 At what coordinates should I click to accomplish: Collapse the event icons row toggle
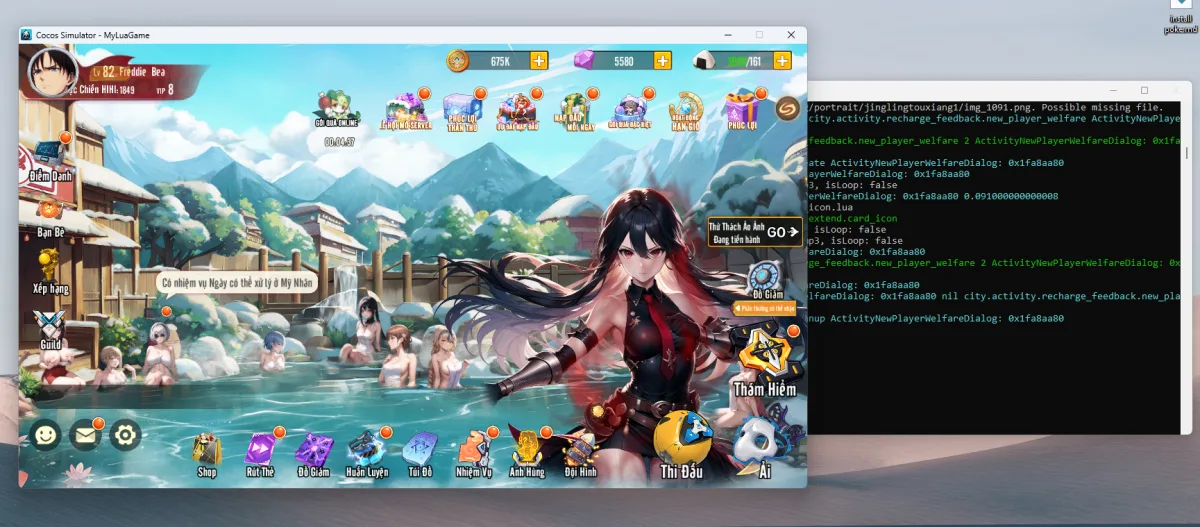click(x=787, y=107)
